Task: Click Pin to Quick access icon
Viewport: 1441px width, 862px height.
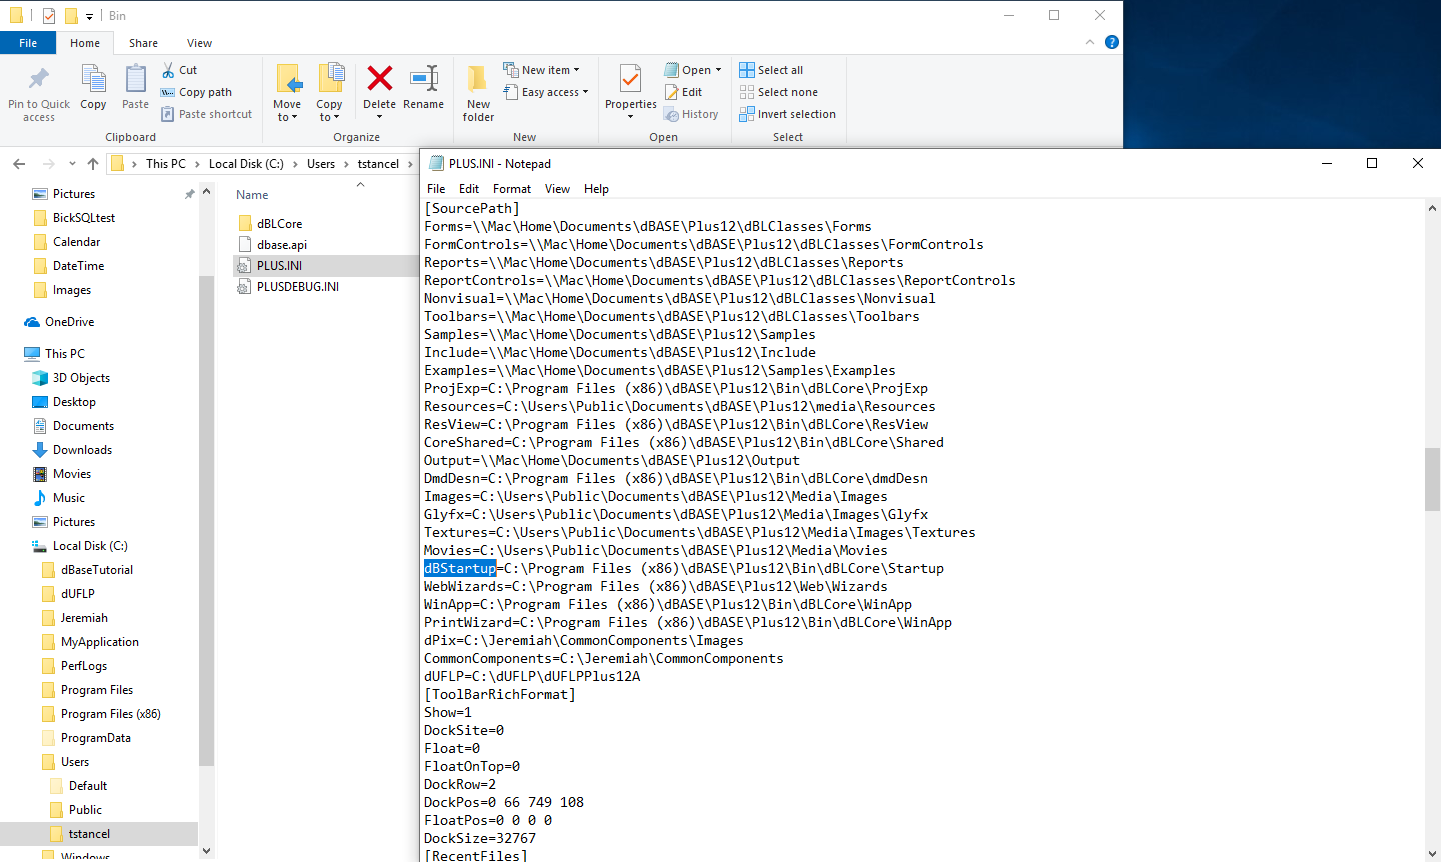Action: (x=39, y=80)
